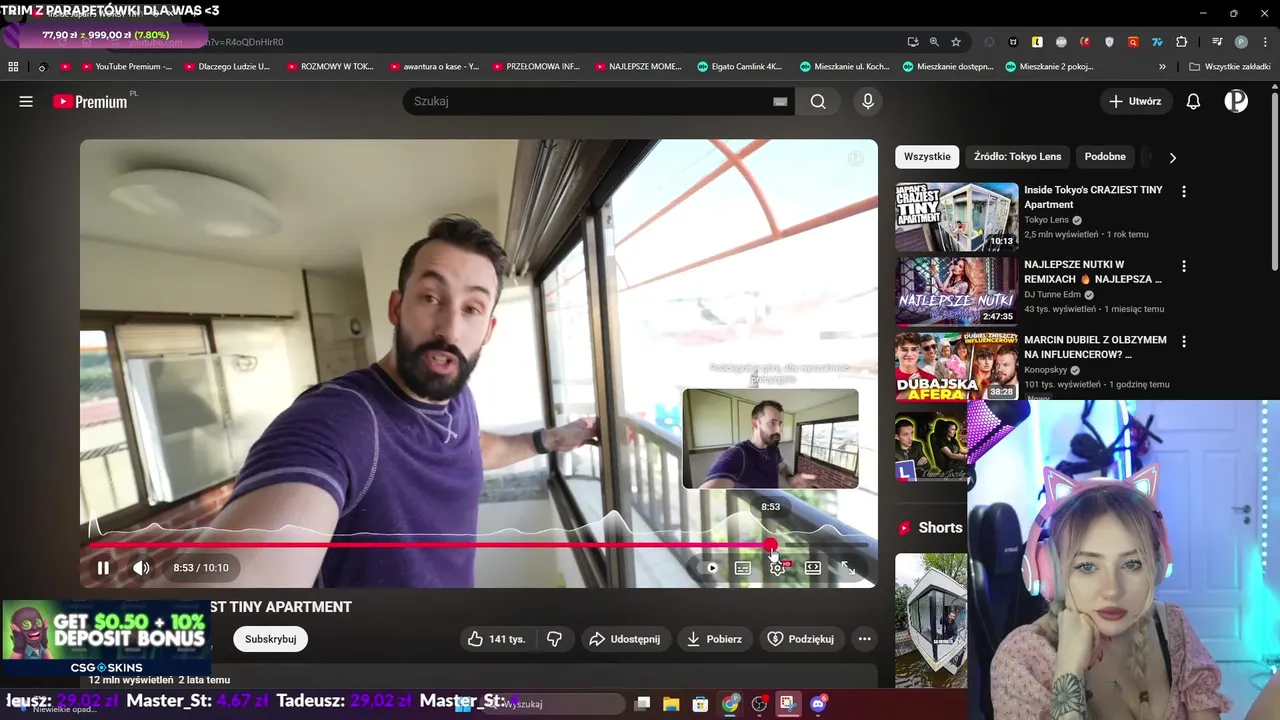The width and height of the screenshot is (1280, 720).
Task: Open the YouTube hamburger guide menu
Action: pyautogui.click(x=26, y=101)
